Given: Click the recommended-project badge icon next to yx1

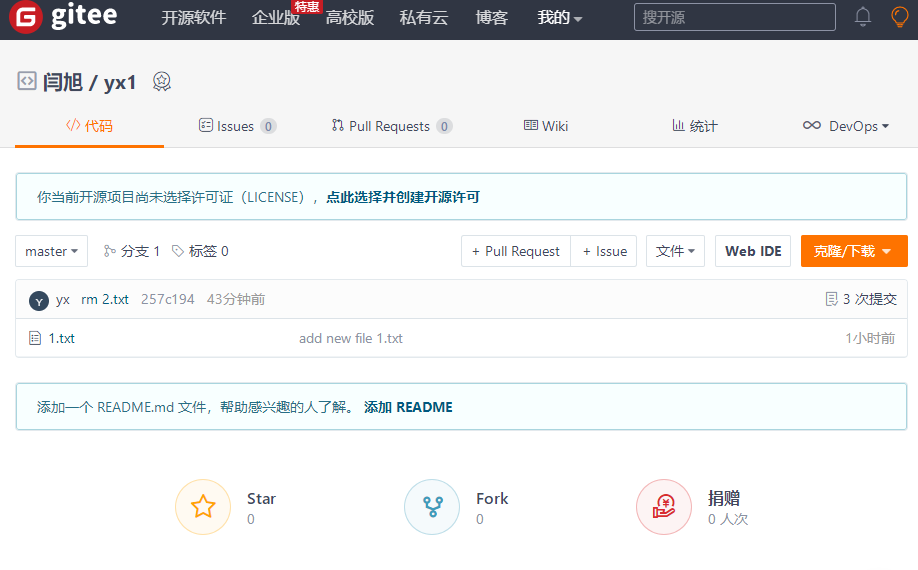Looking at the screenshot, I should pos(162,81).
